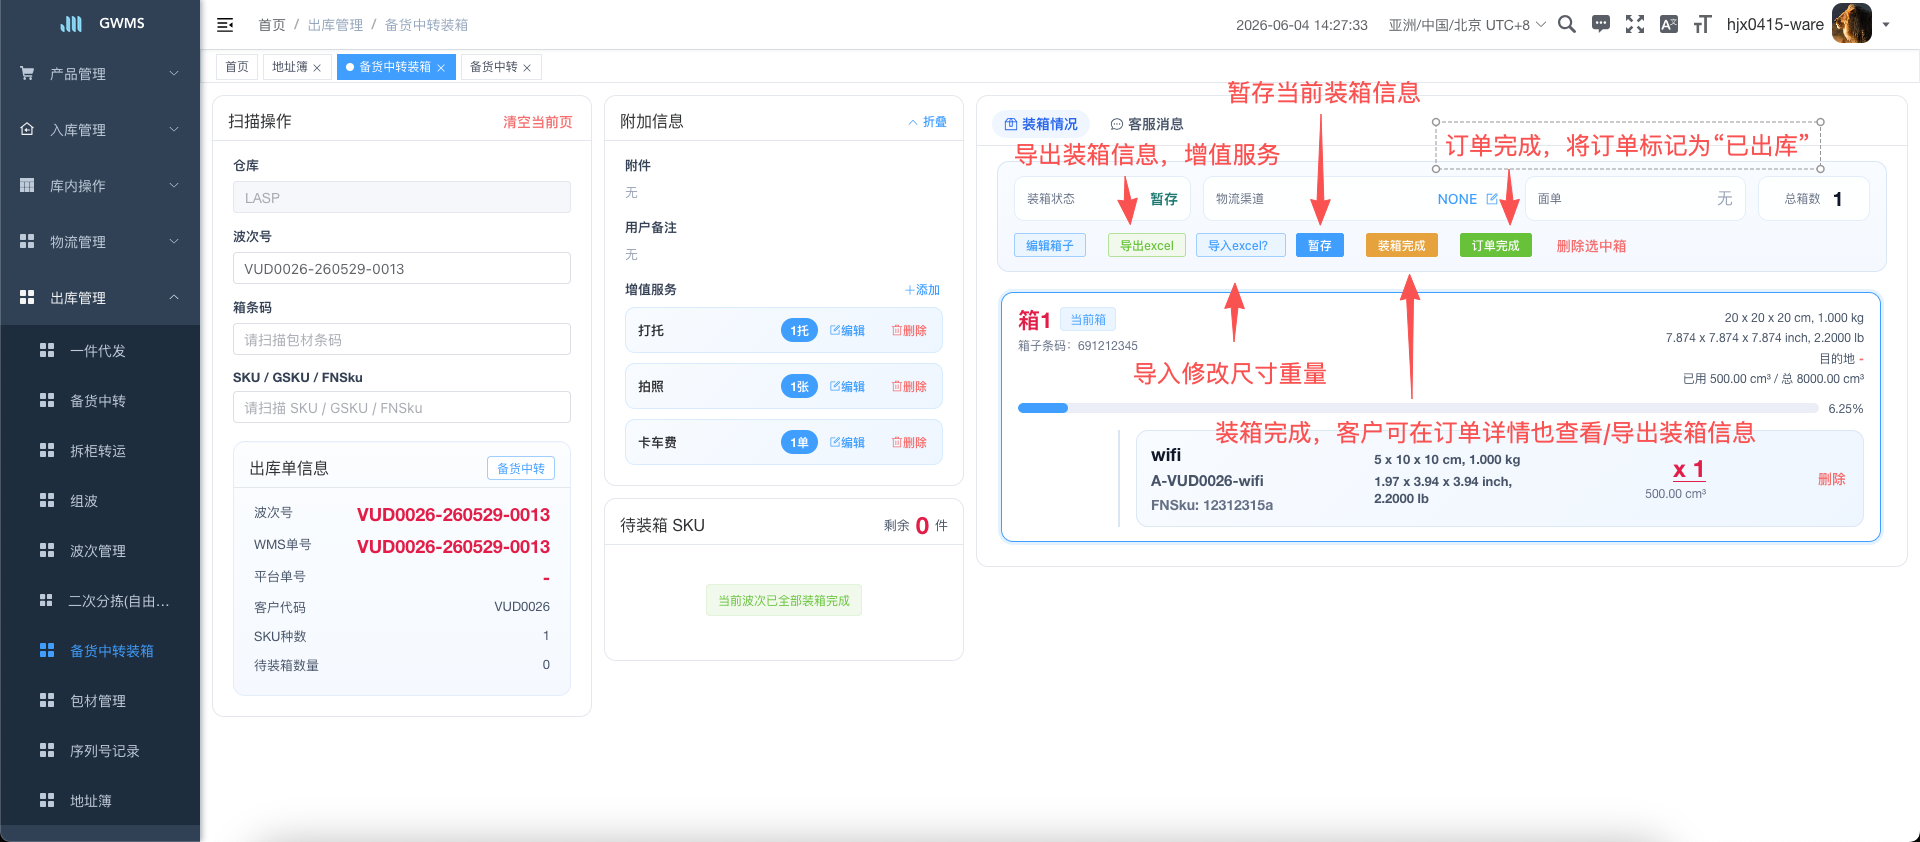Screen dimensions: 1920x842
Task: Close the 备货中转 tab
Action: pos(527,68)
